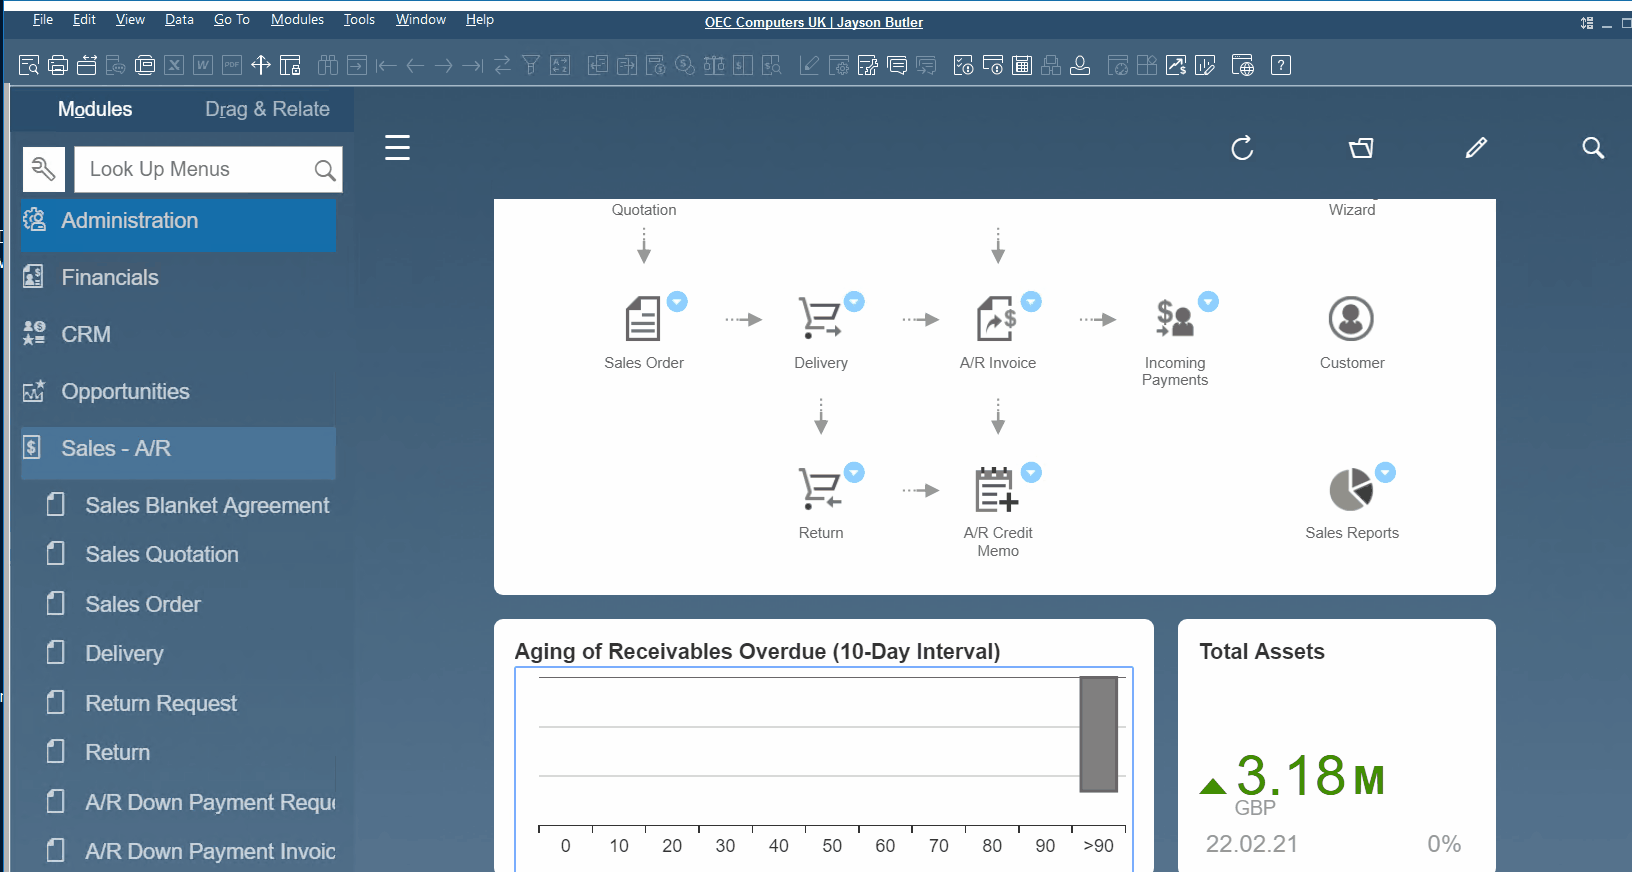Click the wrench icon beside Look Up Menus
The image size is (1632, 872).
(x=44, y=169)
